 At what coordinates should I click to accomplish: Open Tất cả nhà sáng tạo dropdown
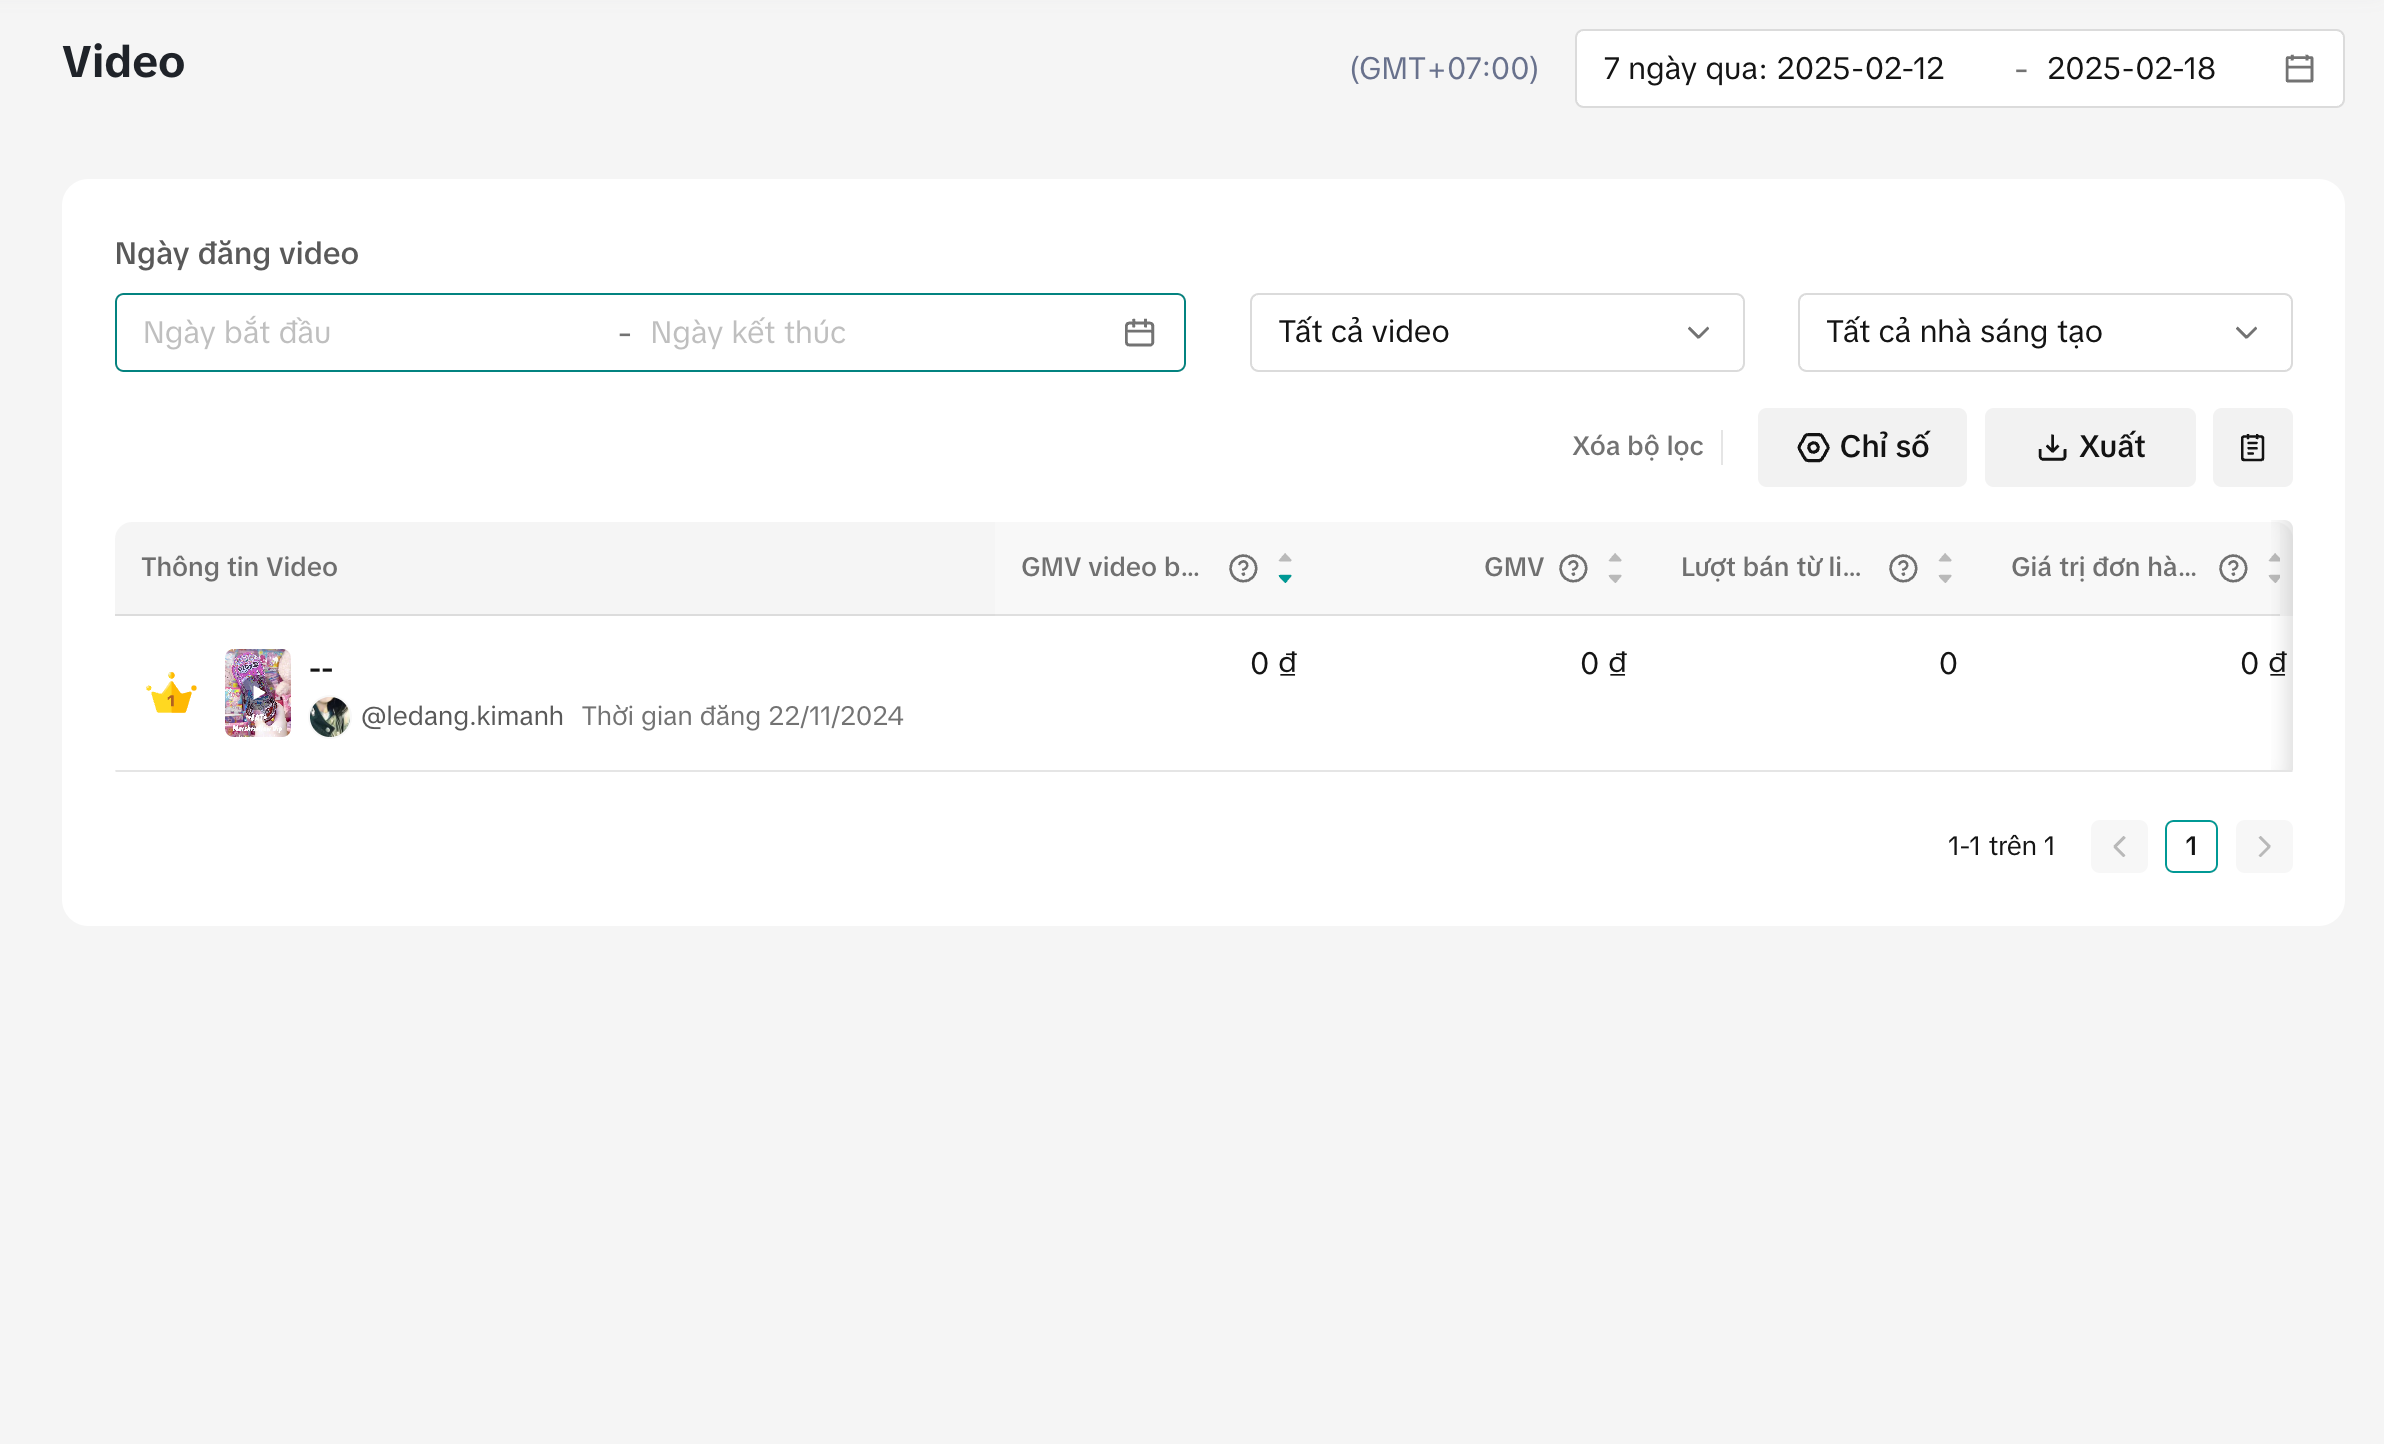pyautogui.click(x=2044, y=333)
